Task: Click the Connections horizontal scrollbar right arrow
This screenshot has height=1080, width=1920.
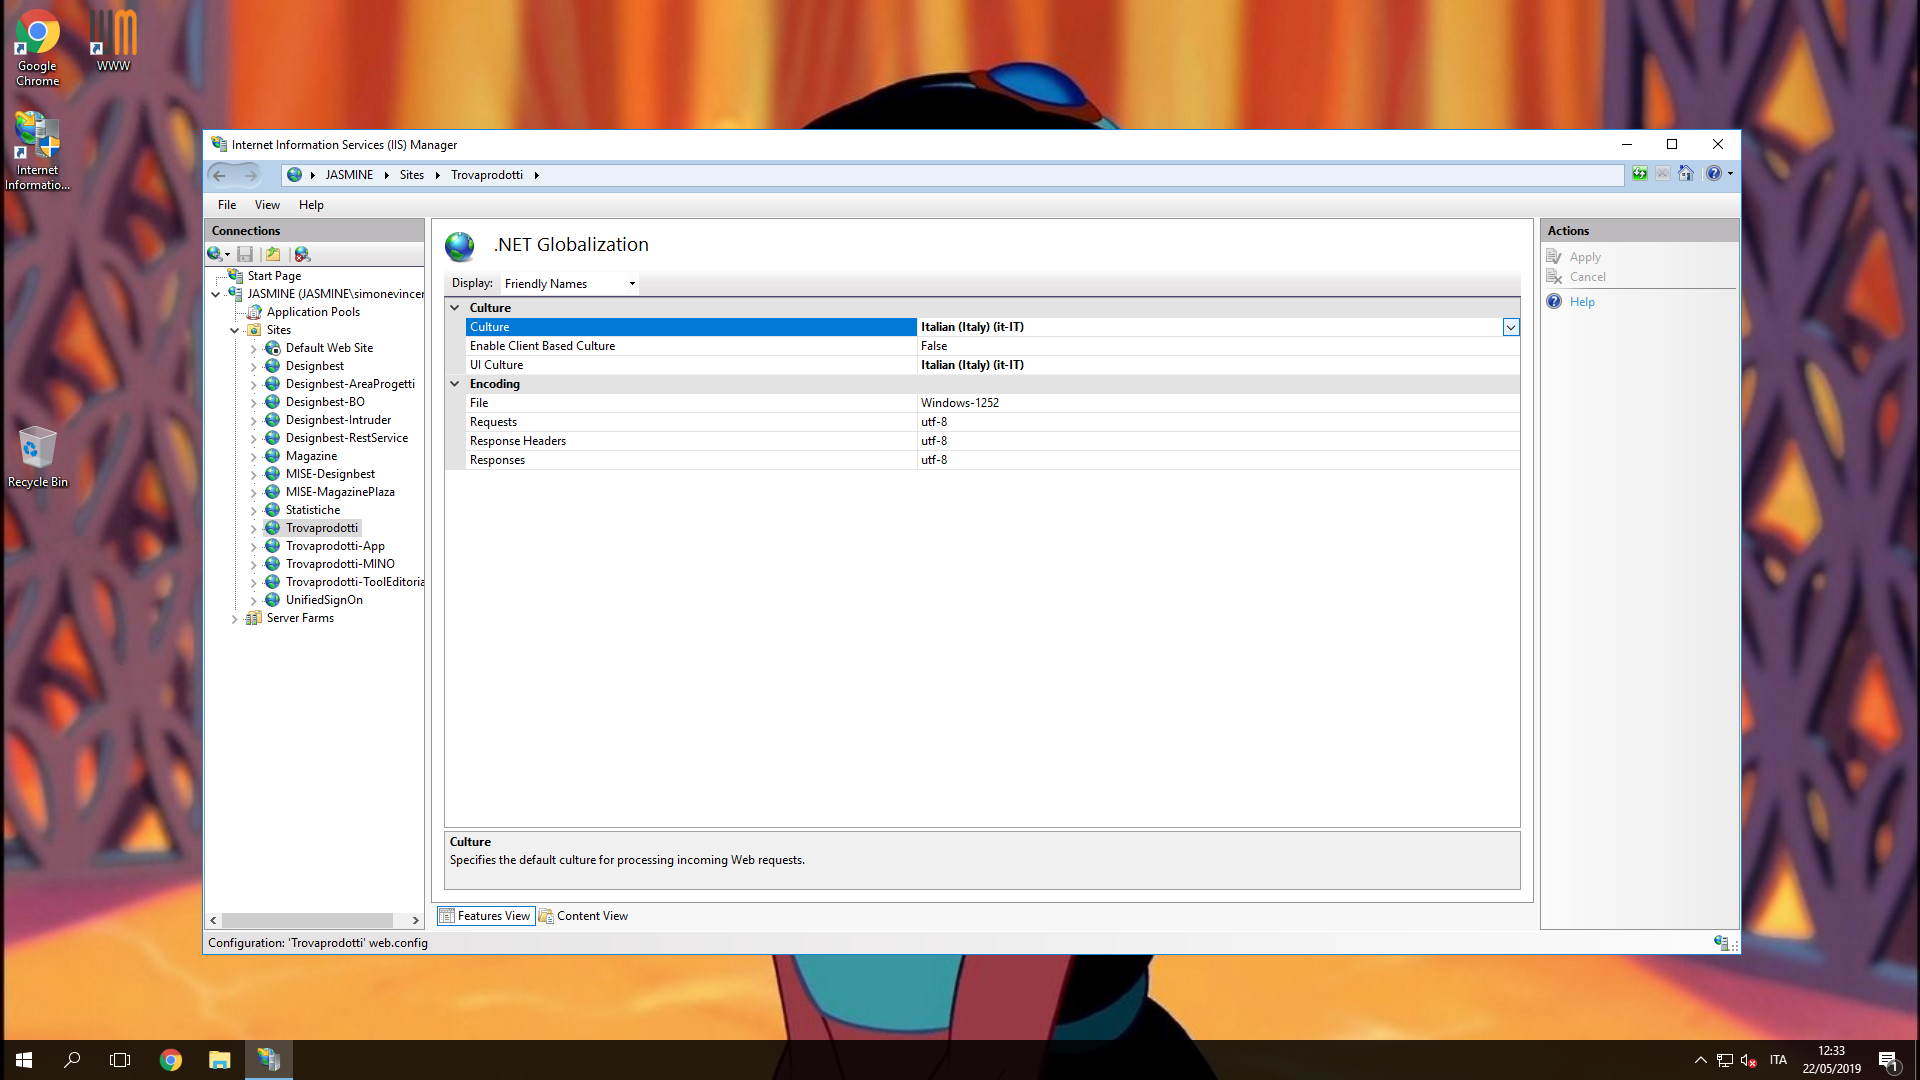Action: [415, 920]
